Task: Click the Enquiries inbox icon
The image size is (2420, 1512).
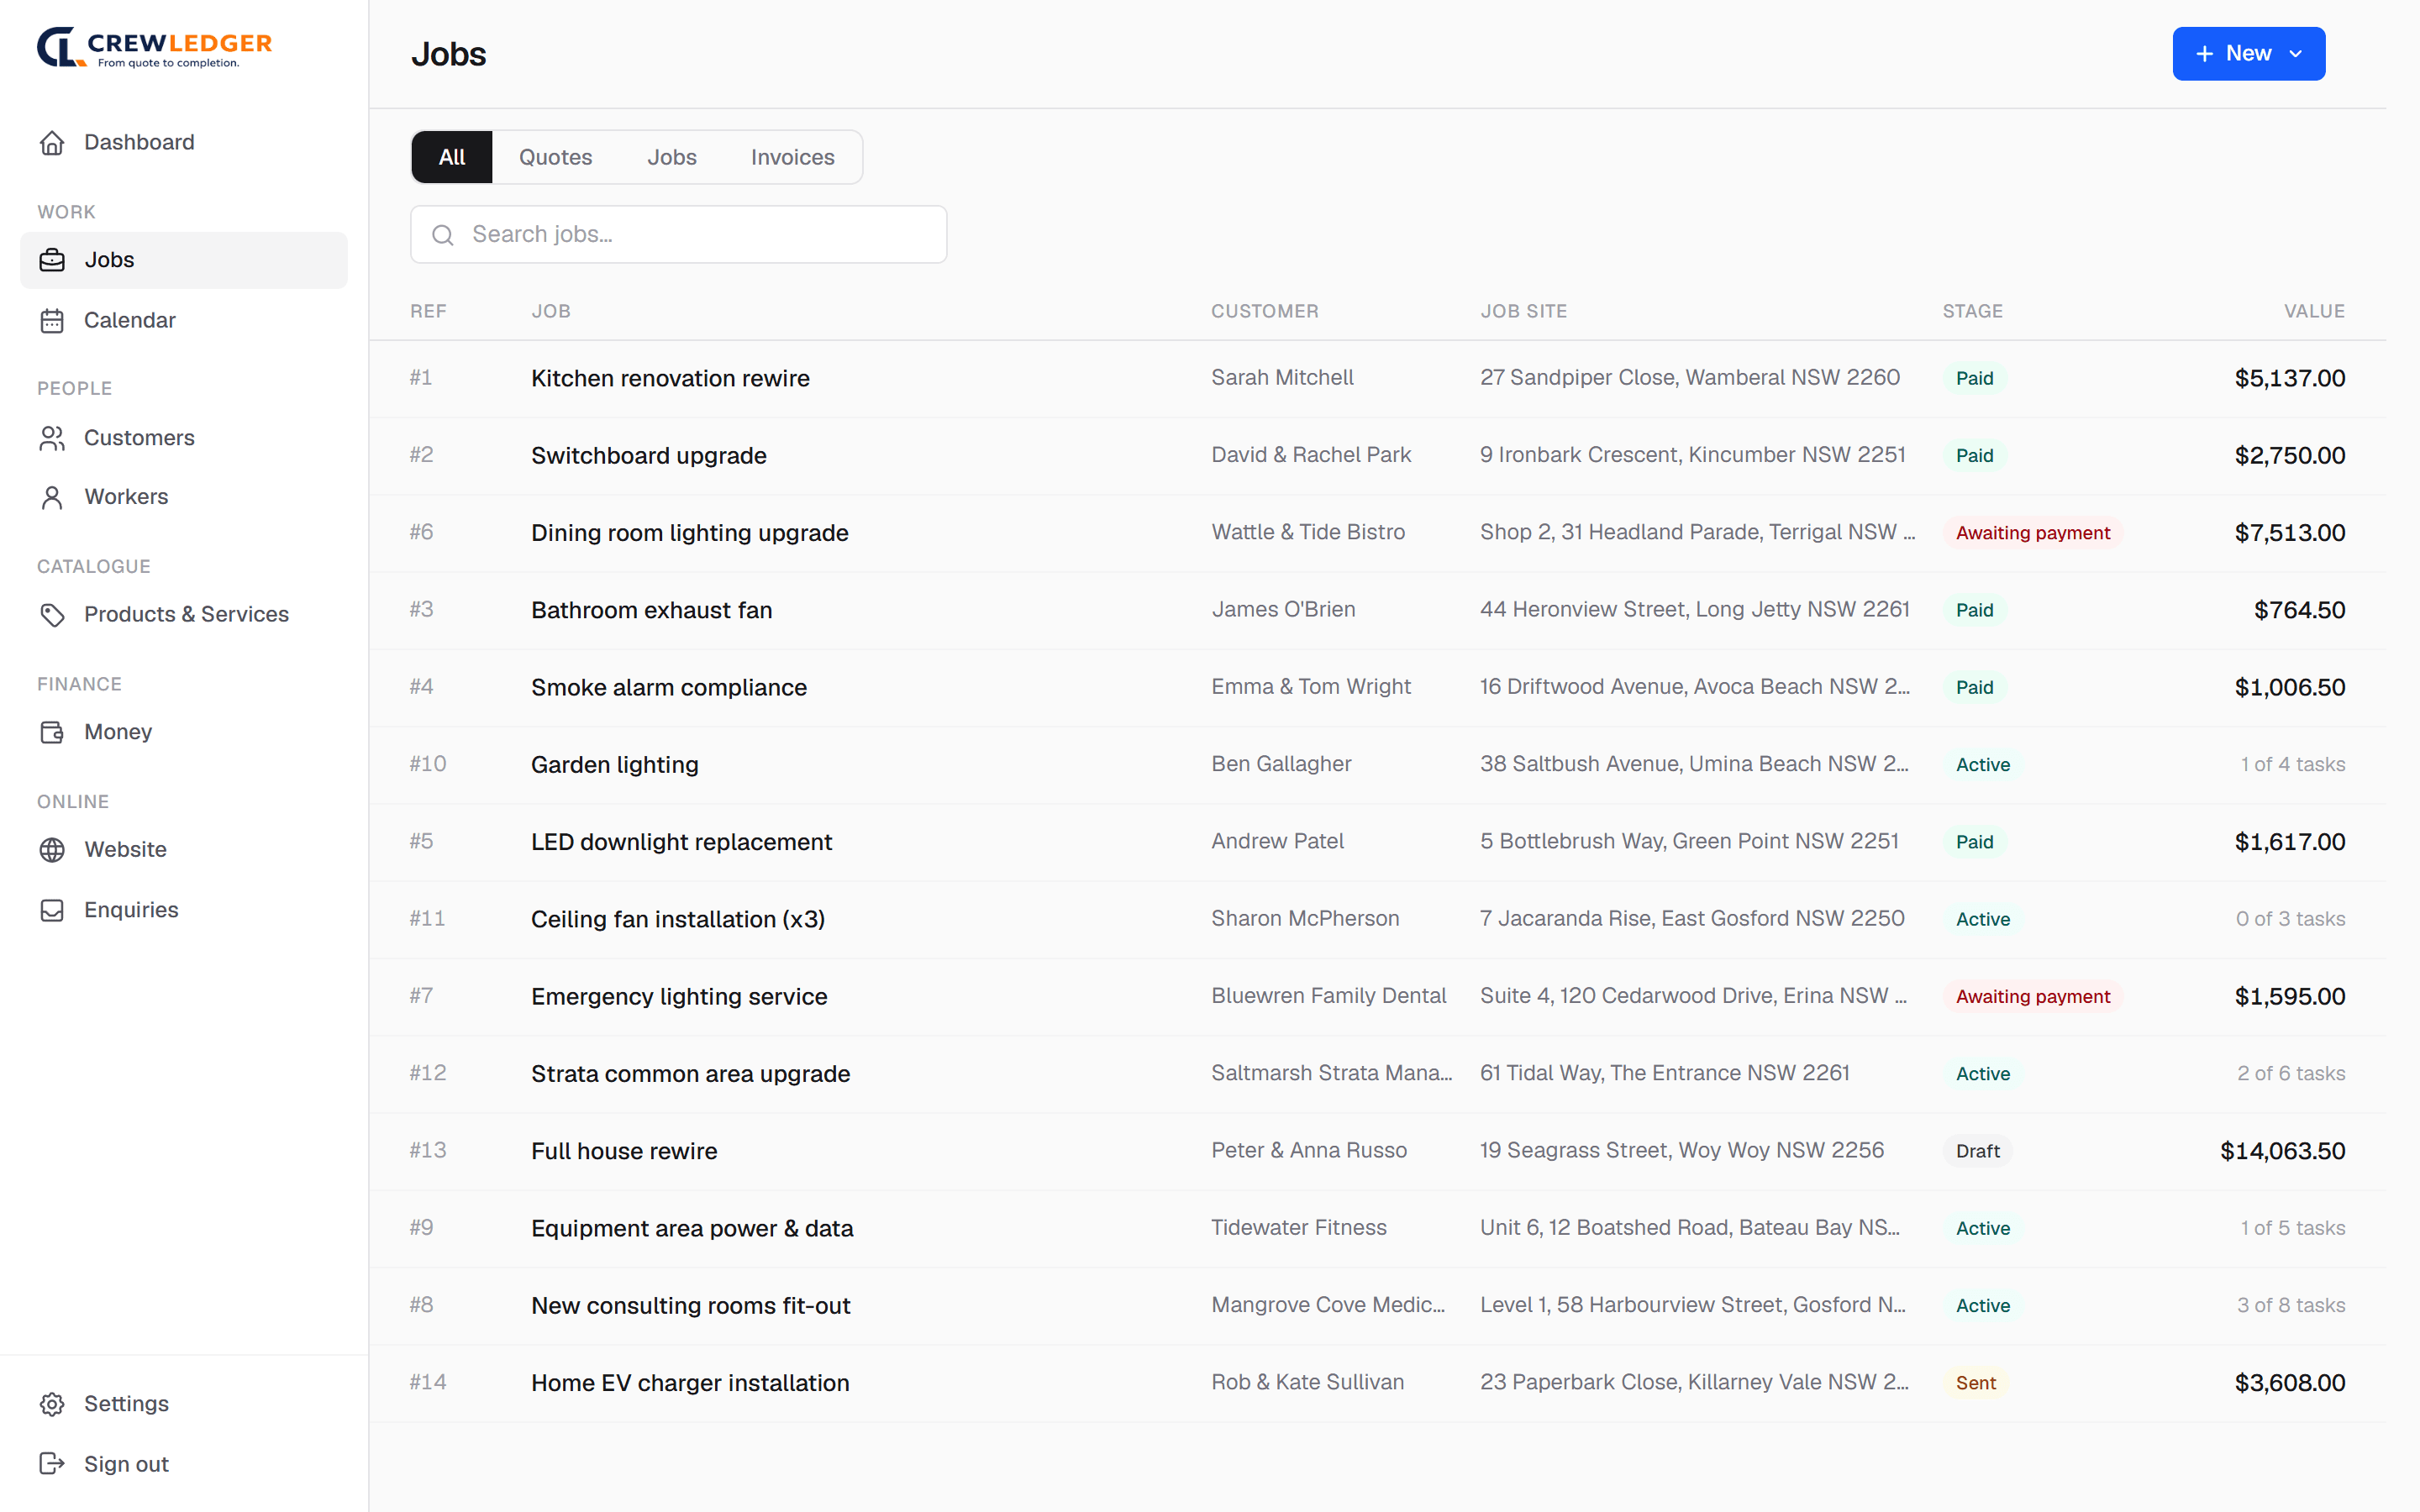Action: tap(52, 910)
